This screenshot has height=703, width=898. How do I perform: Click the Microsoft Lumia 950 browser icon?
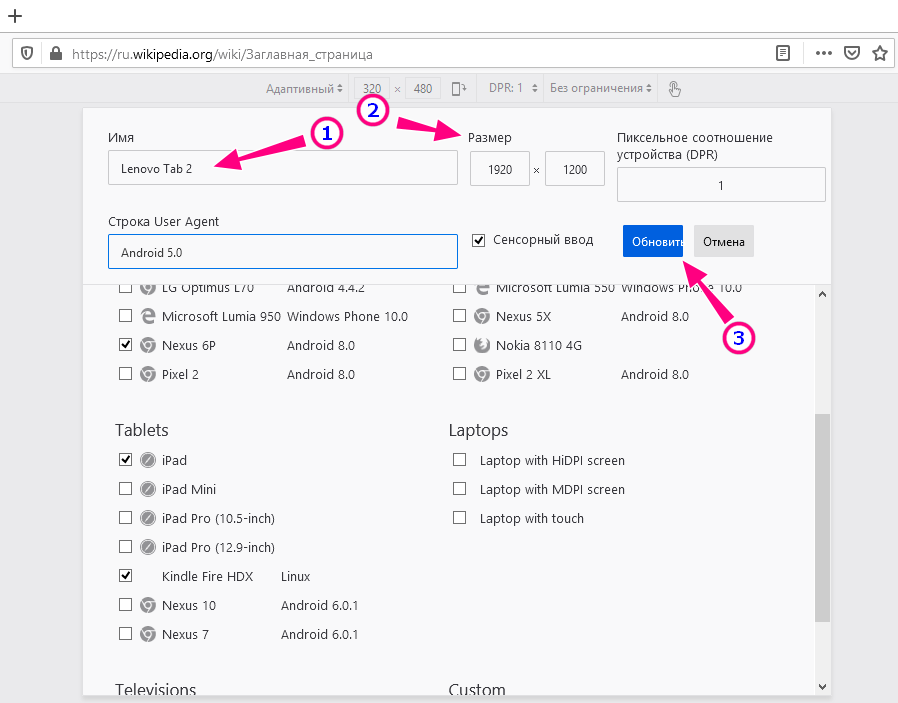point(148,316)
